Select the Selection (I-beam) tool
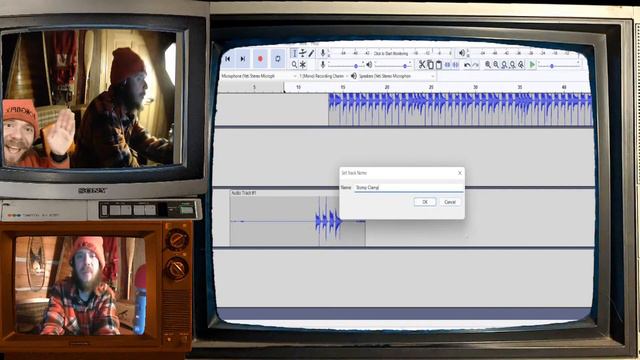This screenshot has width=640, height=360. pyautogui.click(x=294, y=53)
